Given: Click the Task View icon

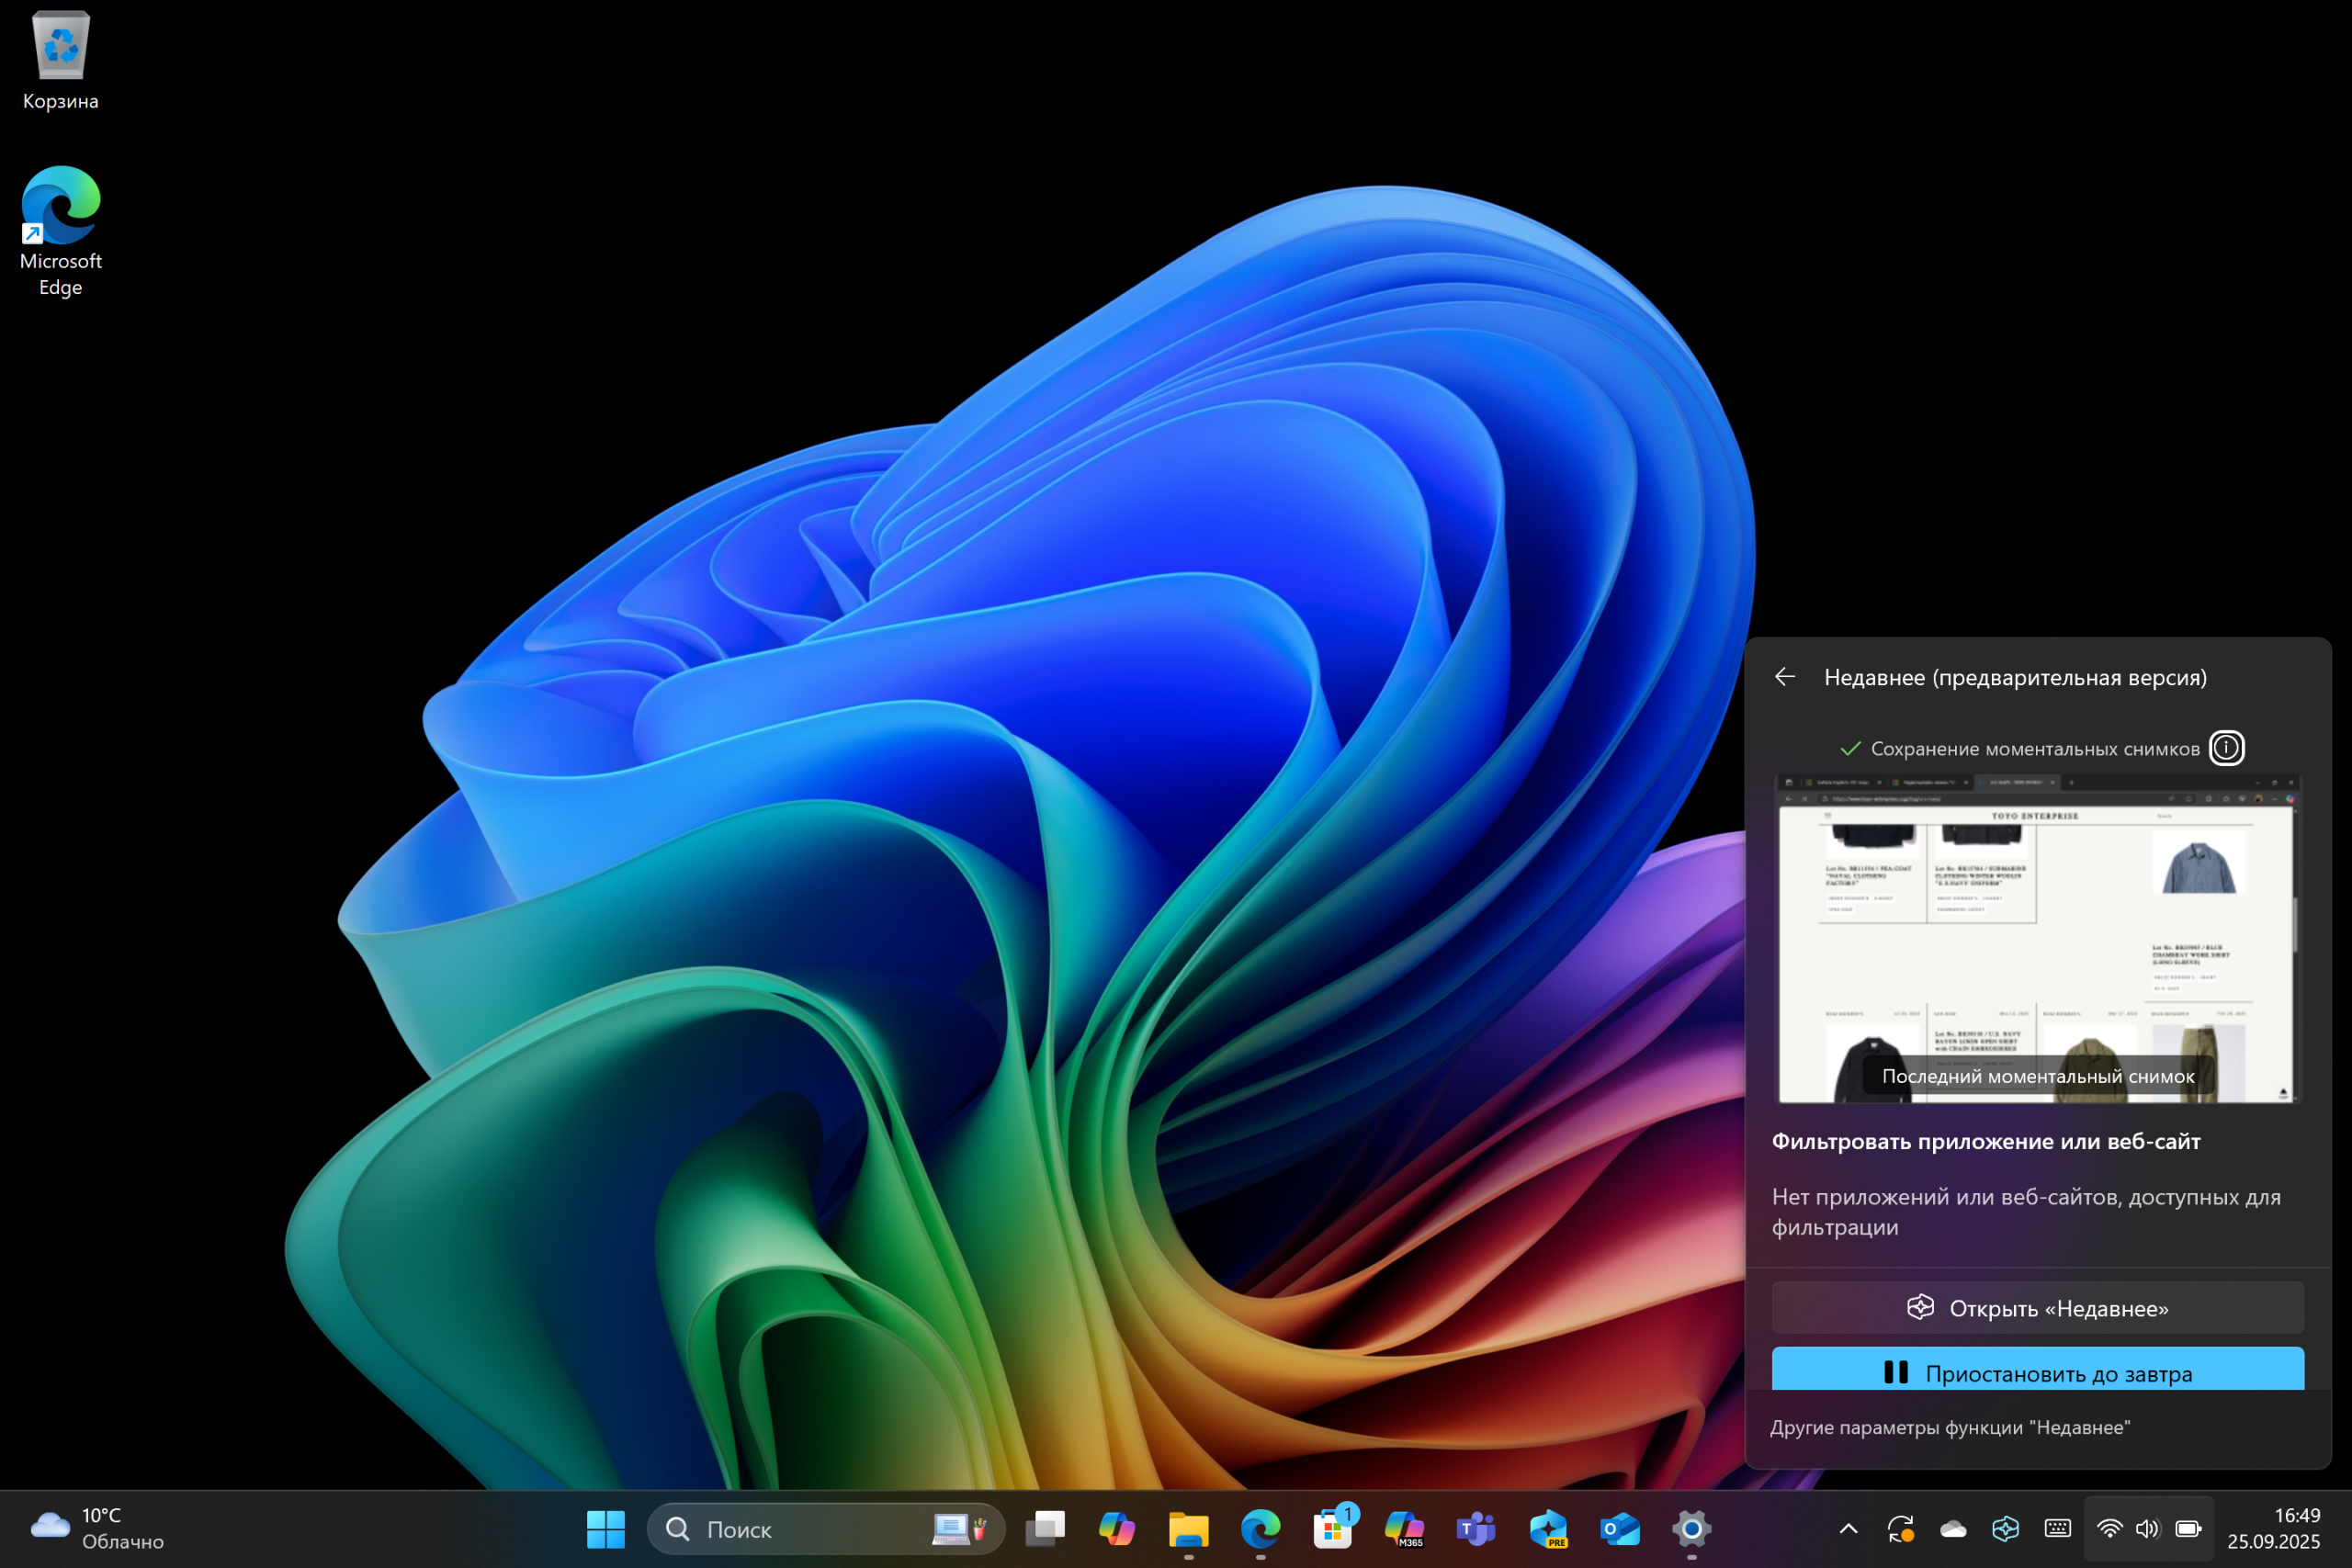Looking at the screenshot, I should click(1045, 1528).
